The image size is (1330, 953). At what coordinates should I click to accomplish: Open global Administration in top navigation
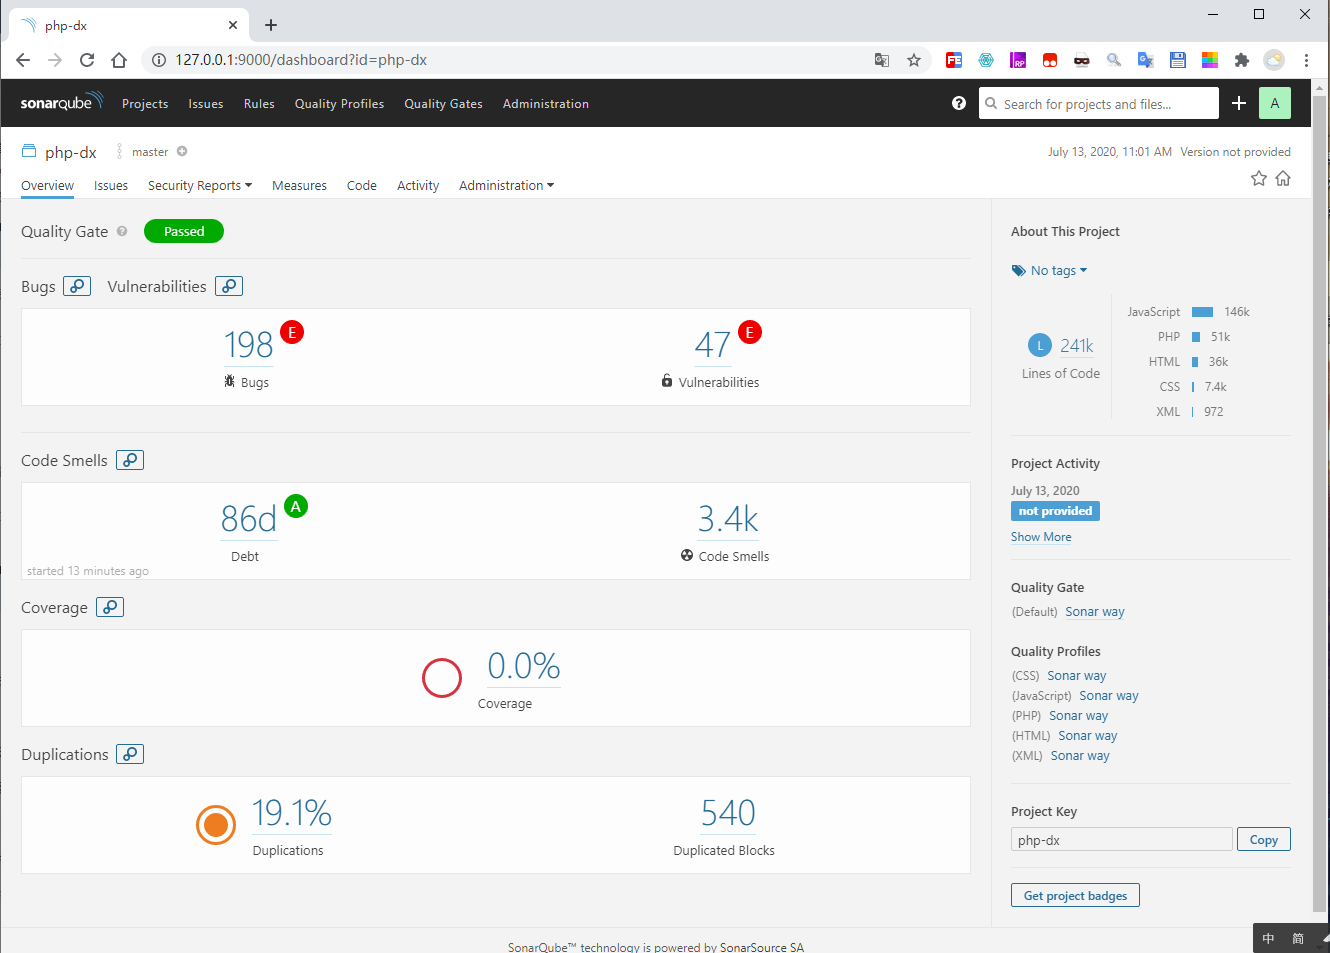(546, 104)
